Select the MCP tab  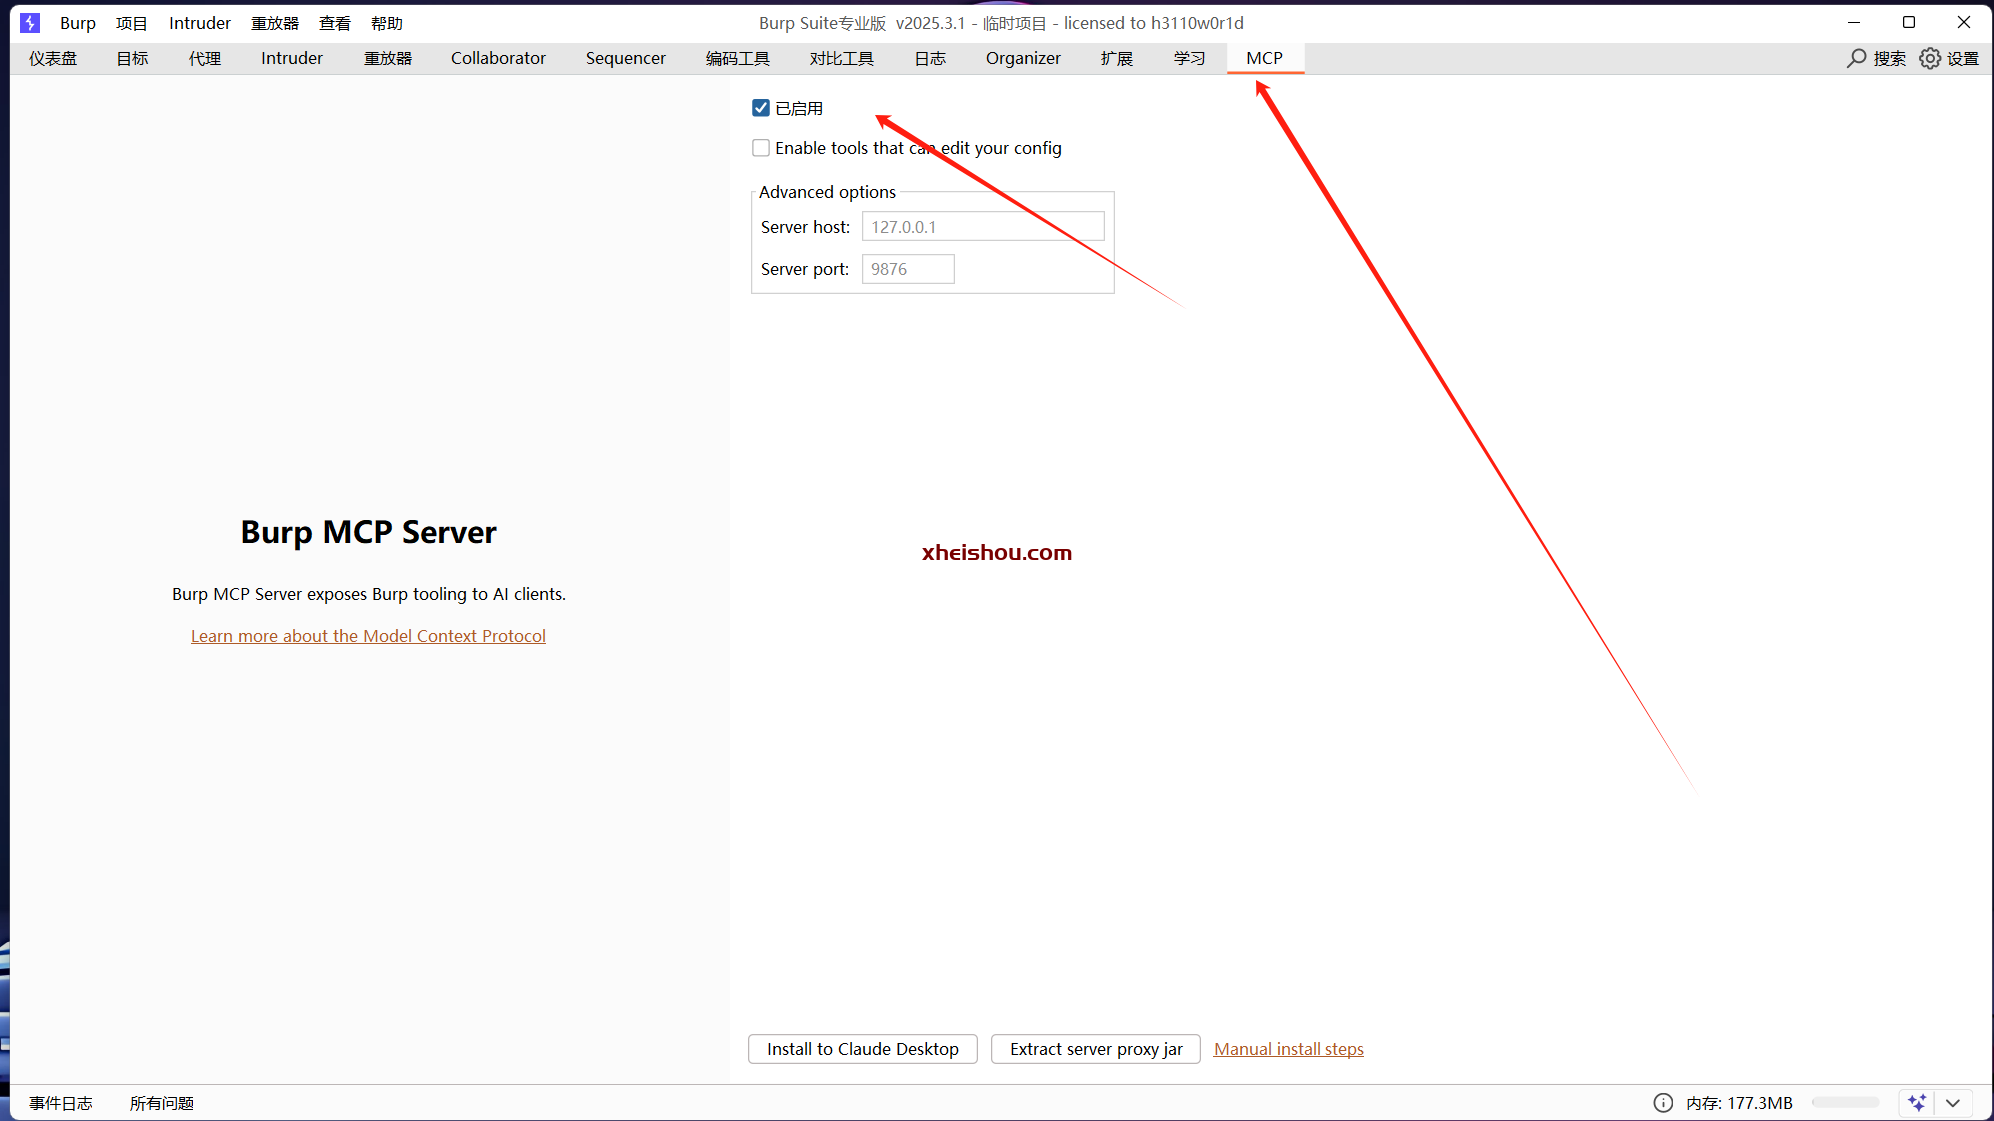tap(1265, 58)
